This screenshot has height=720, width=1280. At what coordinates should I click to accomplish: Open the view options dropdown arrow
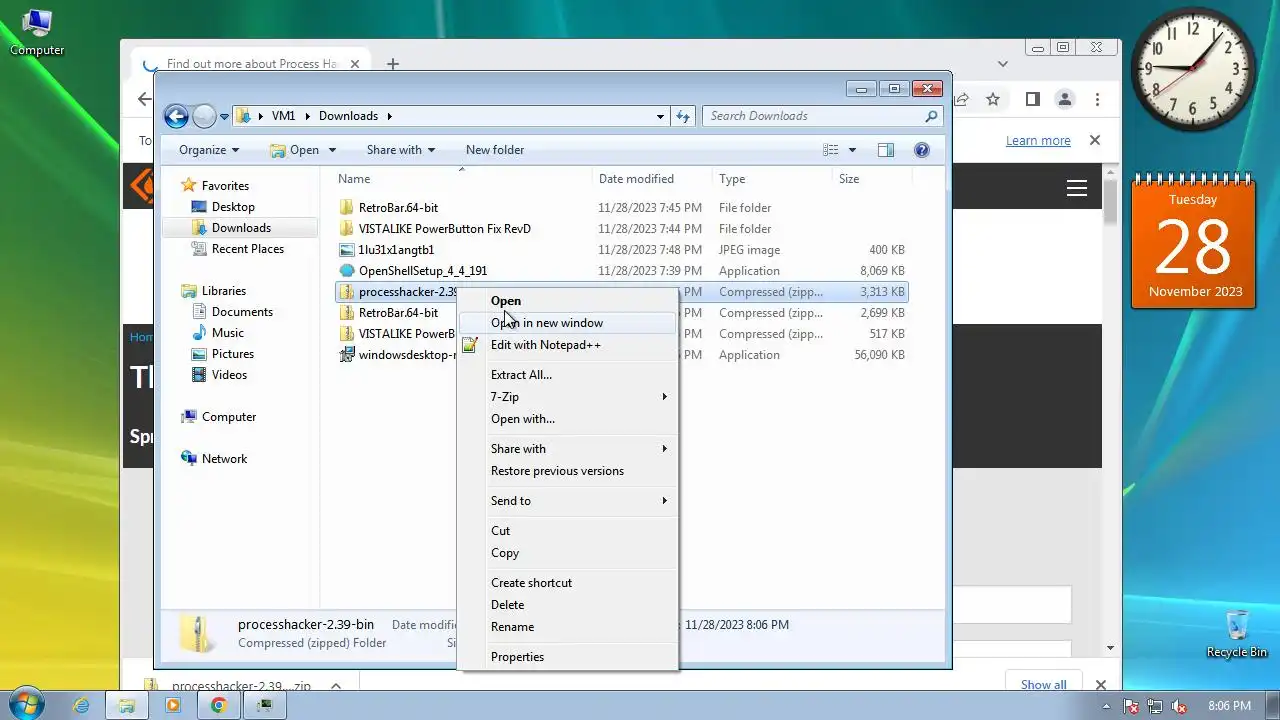[x=852, y=150]
